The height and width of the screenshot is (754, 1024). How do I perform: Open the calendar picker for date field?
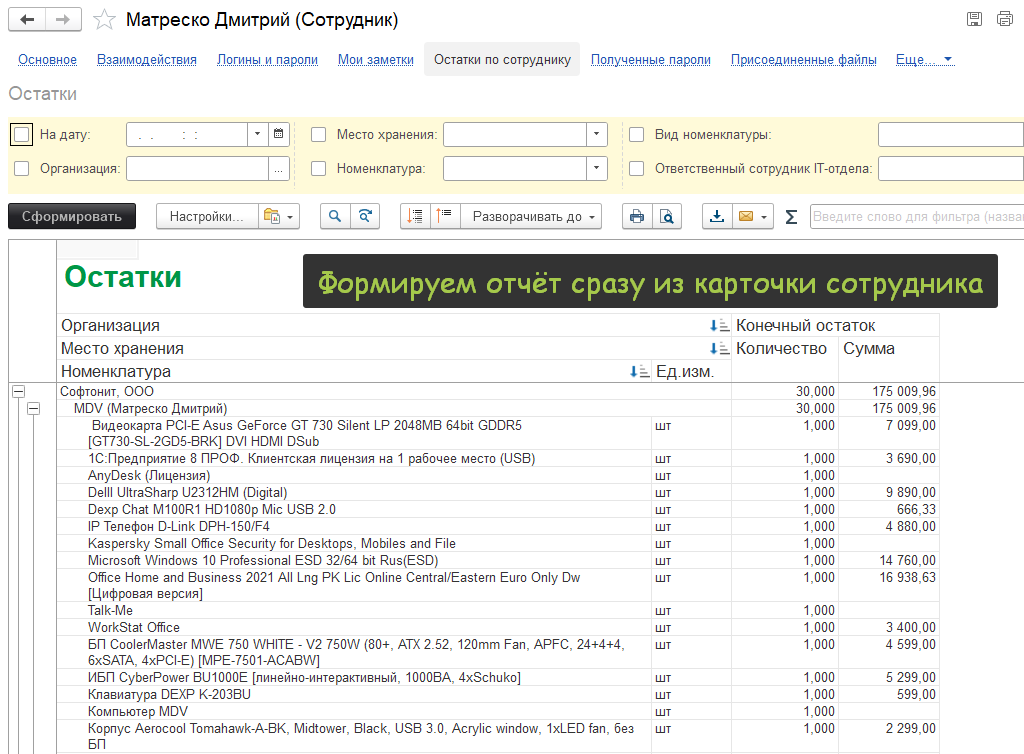pos(279,134)
